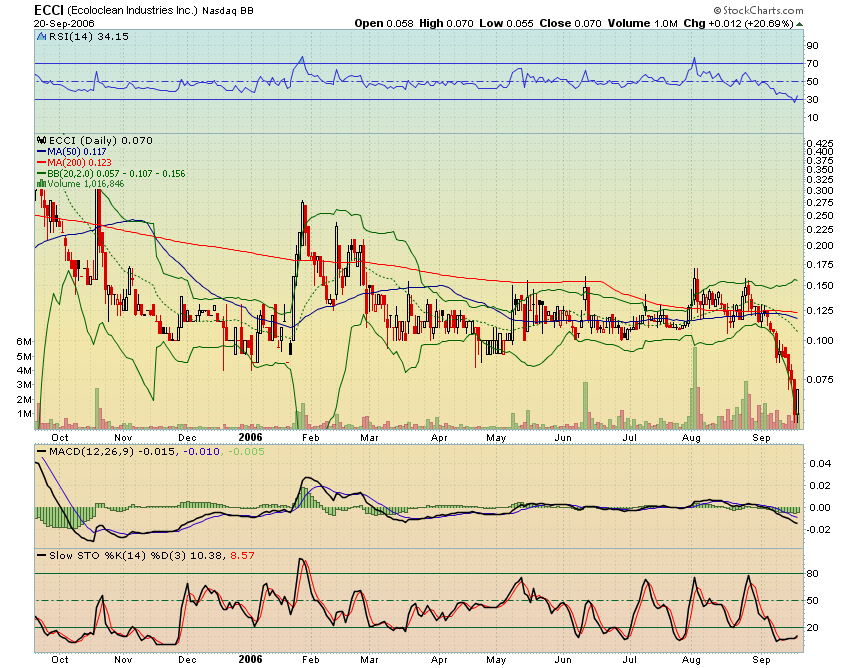Click the 2006 year label under price chart

coord(250,438)
